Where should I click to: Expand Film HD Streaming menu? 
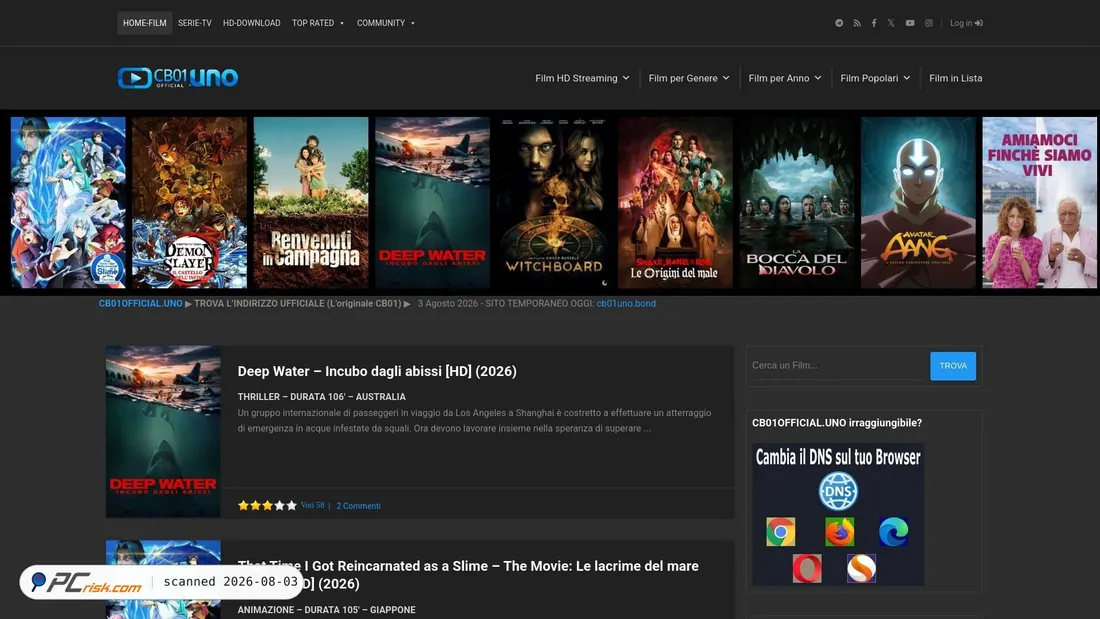[582, 78]
